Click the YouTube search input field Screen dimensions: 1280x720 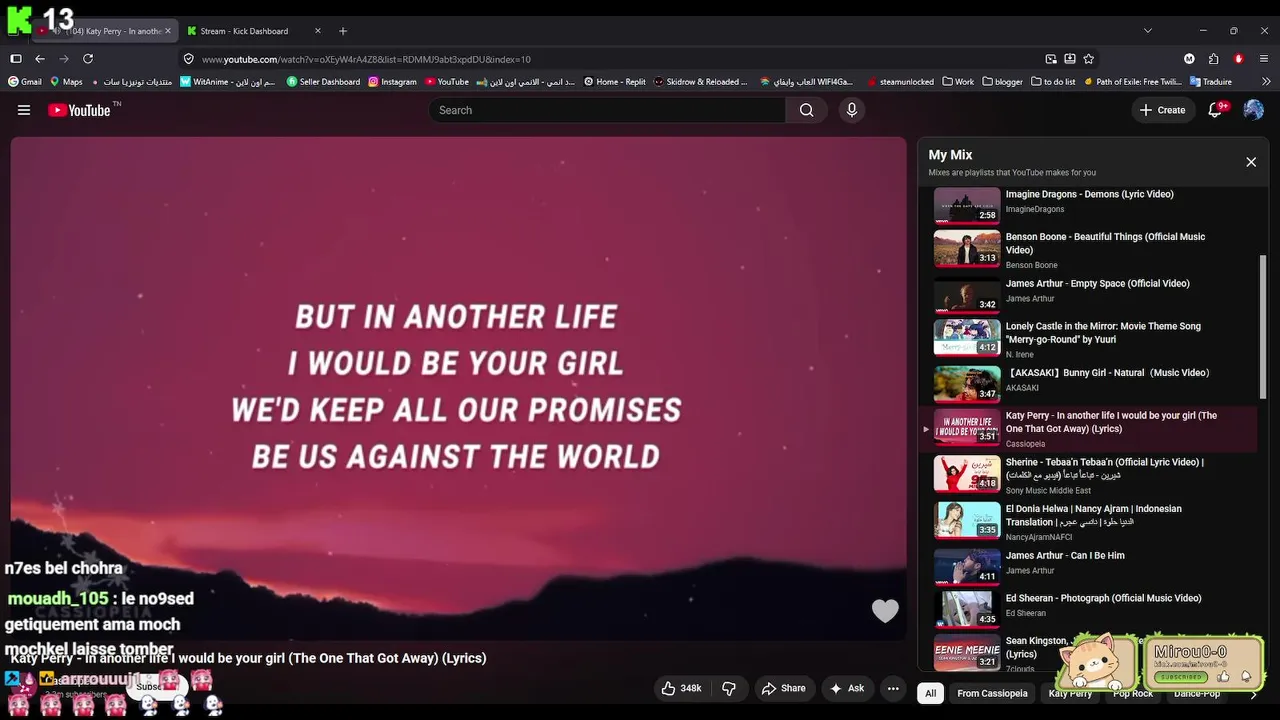coord(608,110)
